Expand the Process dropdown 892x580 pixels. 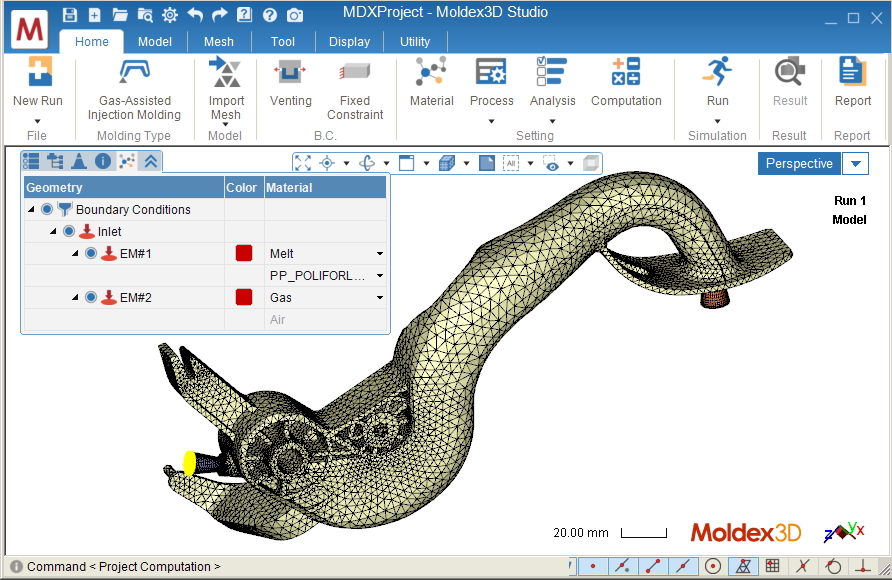click(492, 121)
